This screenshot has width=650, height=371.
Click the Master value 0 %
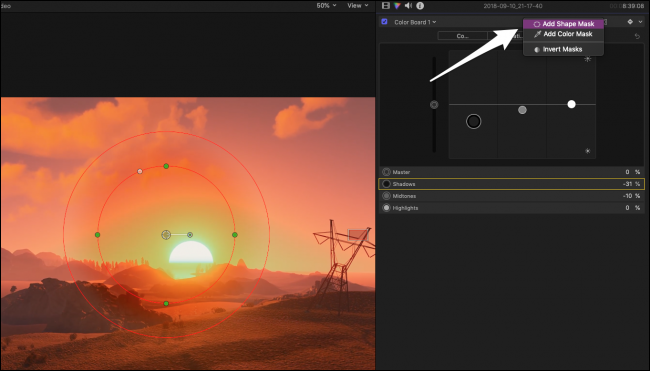[633, 172]
